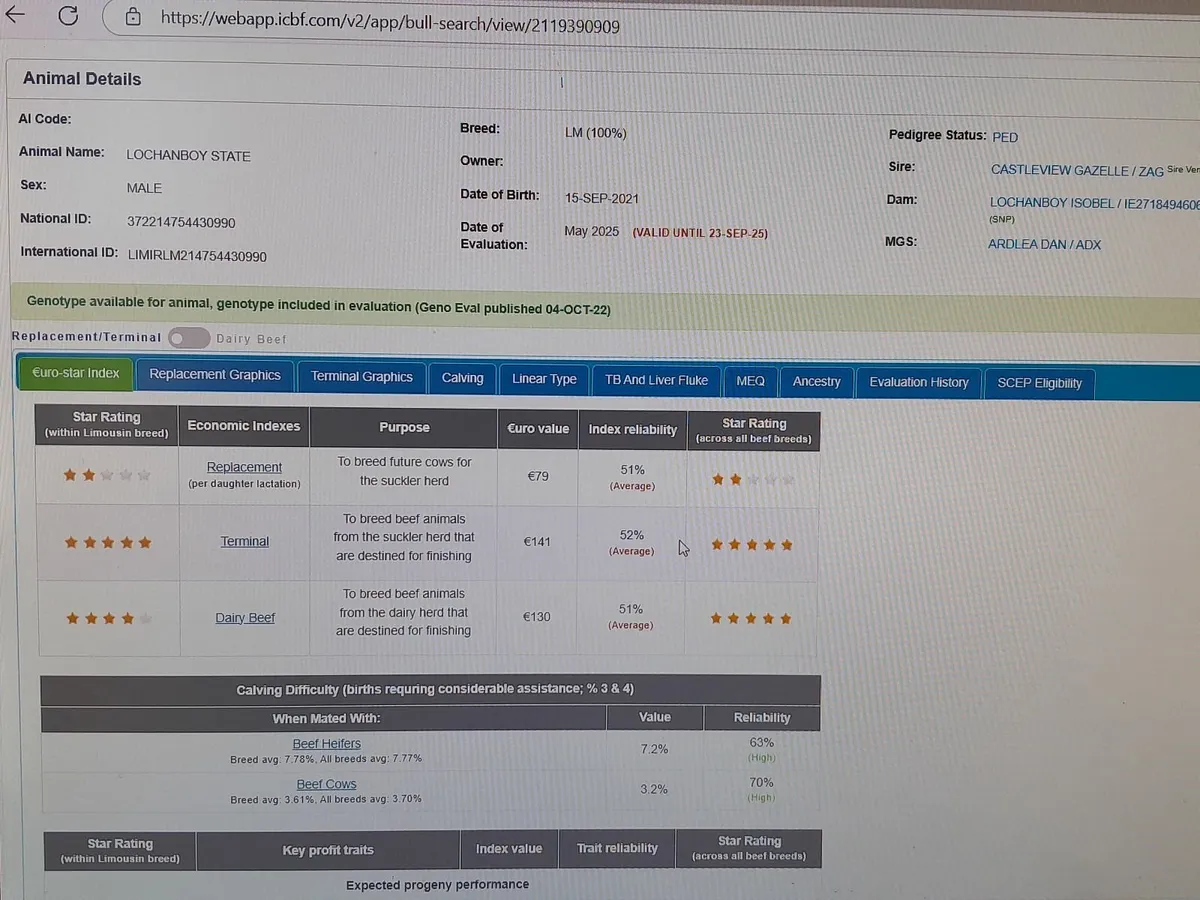Toggle the Replacement/Terminal Dairy Beef switch
This screenshot has width=1200, height=900.
(x=188, y=338)
